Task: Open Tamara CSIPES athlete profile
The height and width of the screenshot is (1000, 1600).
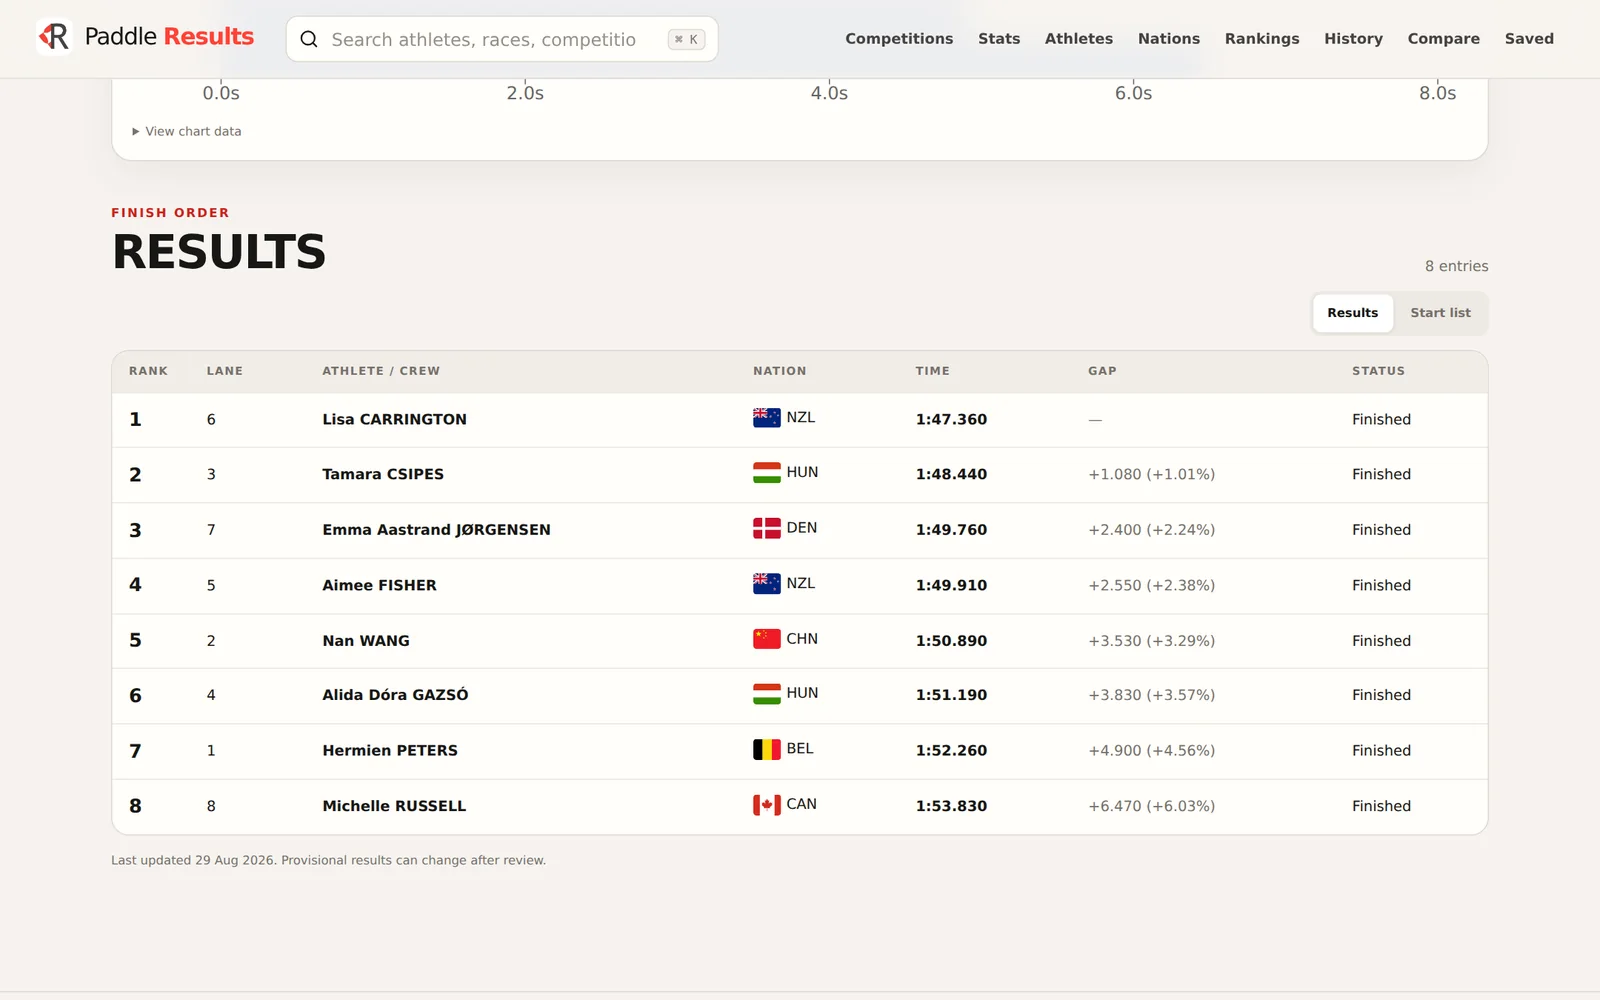Action: pyautogui.click(x=383, y=474)
